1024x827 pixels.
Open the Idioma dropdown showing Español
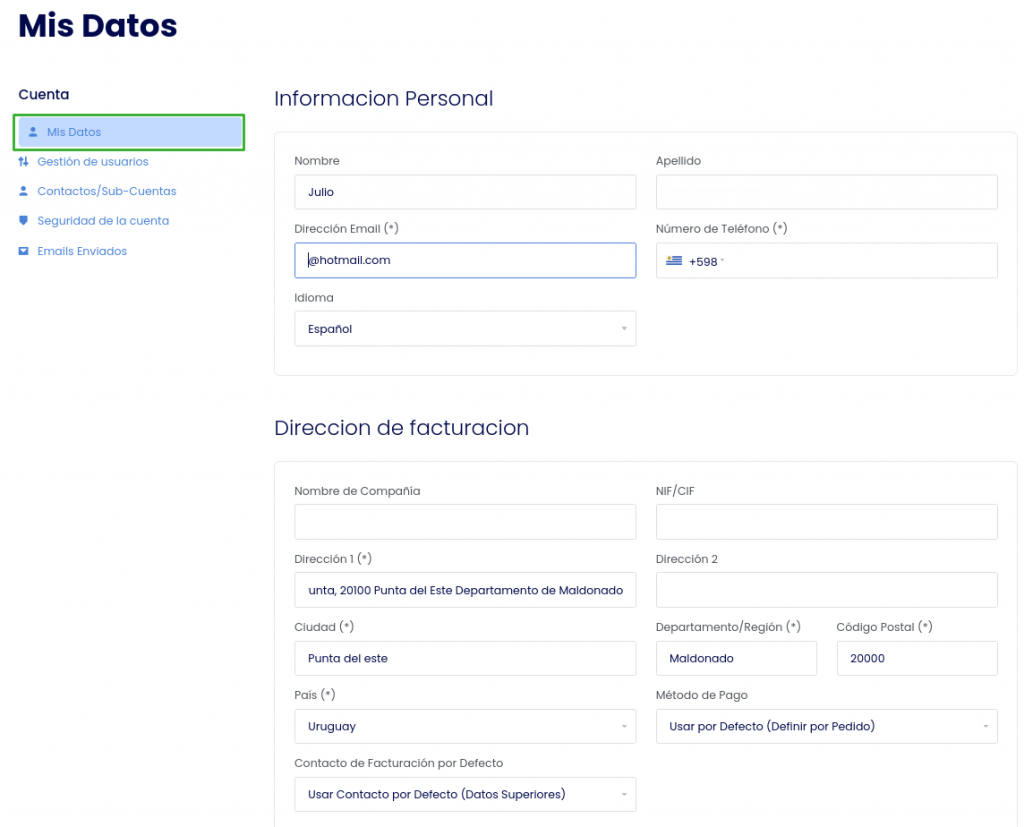coord(465,329)
